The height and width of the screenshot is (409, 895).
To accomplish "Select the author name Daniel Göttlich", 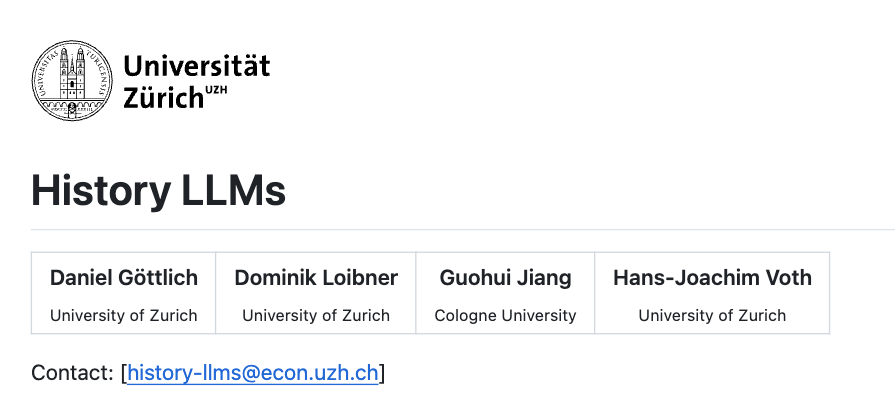I will pyautogui.click(x=124, y=277).
